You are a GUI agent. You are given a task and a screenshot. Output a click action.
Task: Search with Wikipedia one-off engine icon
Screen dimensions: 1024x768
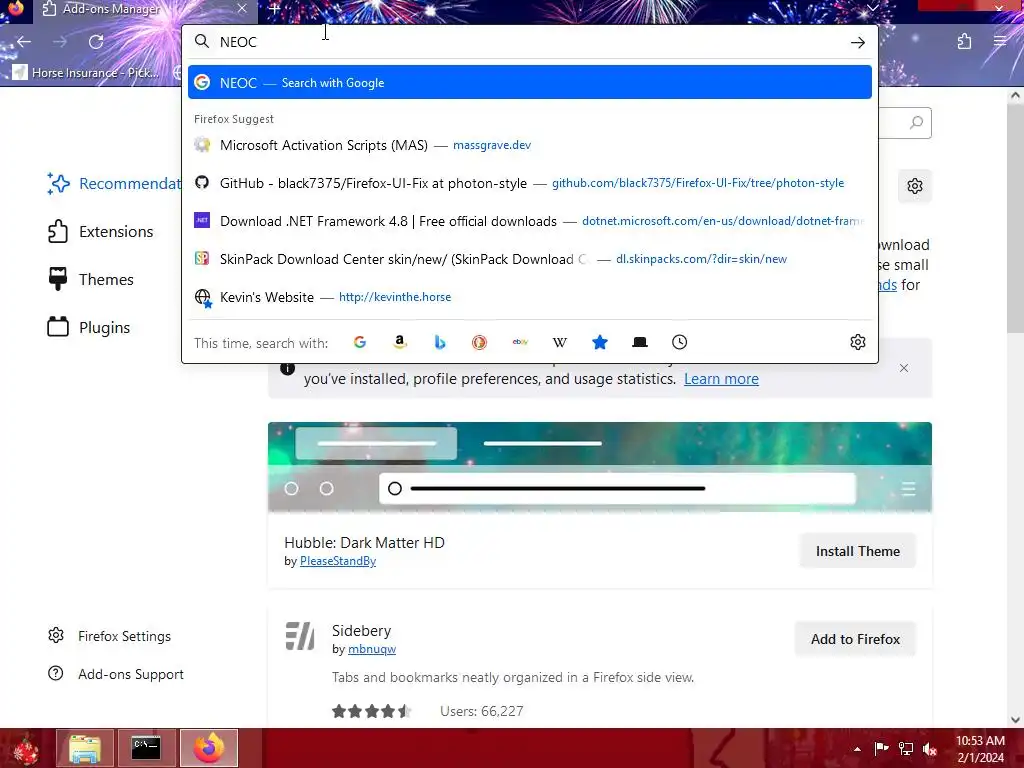click(560, 342)
